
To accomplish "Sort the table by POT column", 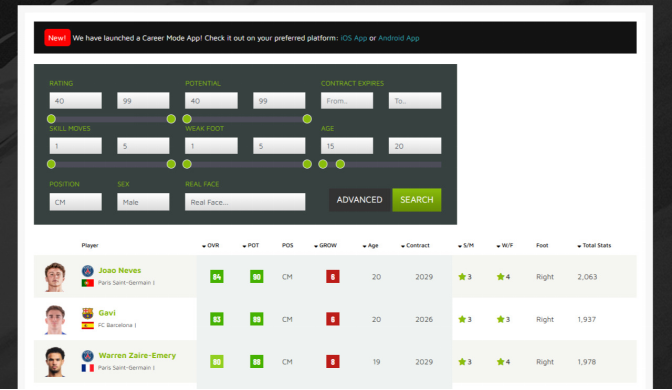I will [x=251, y=246].
